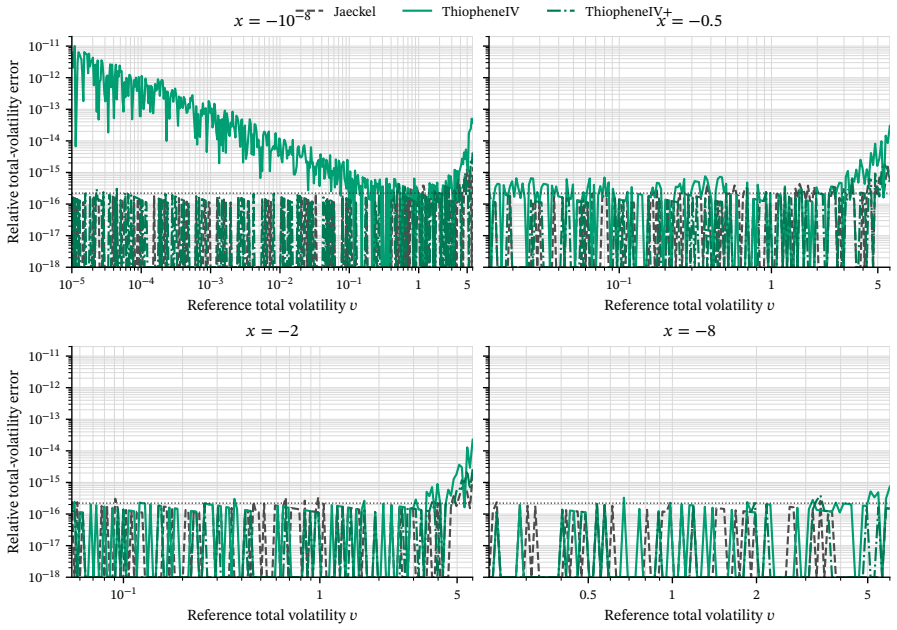Click the y-axis label of the x = −10⁻⁸ plot

[x=13, y=152]
